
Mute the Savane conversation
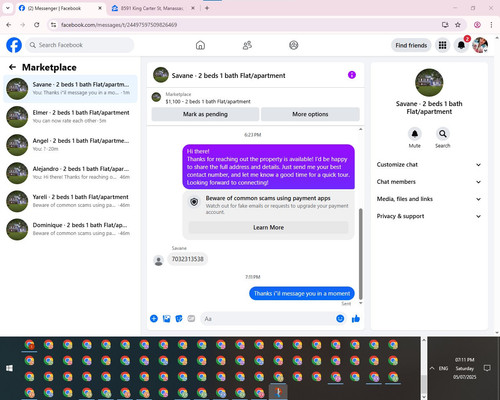click(415, 134)
